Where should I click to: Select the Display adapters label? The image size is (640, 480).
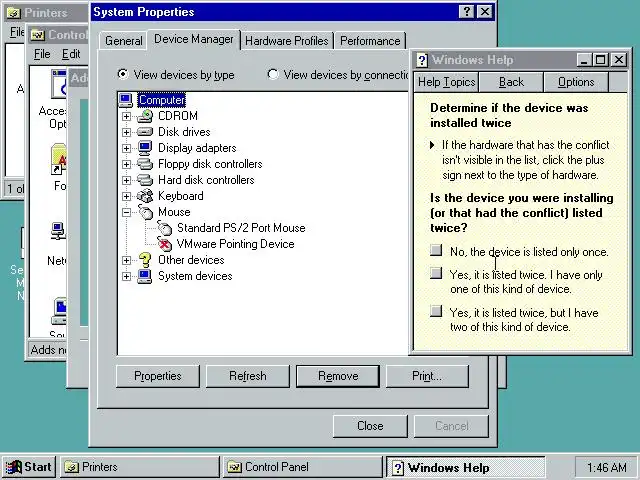197,148
